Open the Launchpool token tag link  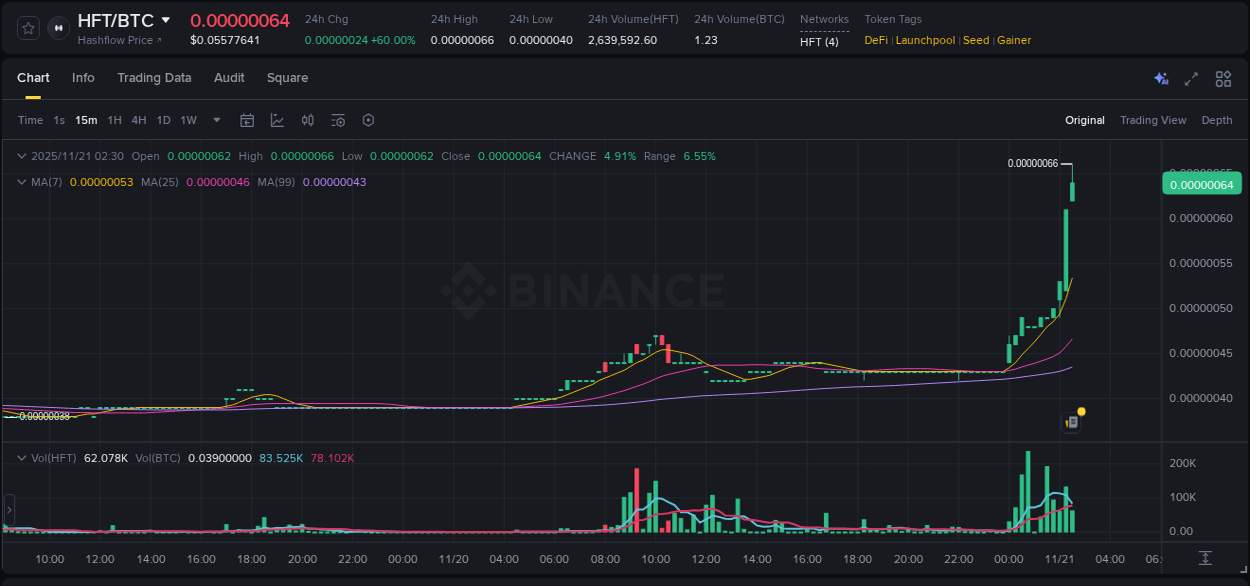pyautogui.click(x=924, y=40)
